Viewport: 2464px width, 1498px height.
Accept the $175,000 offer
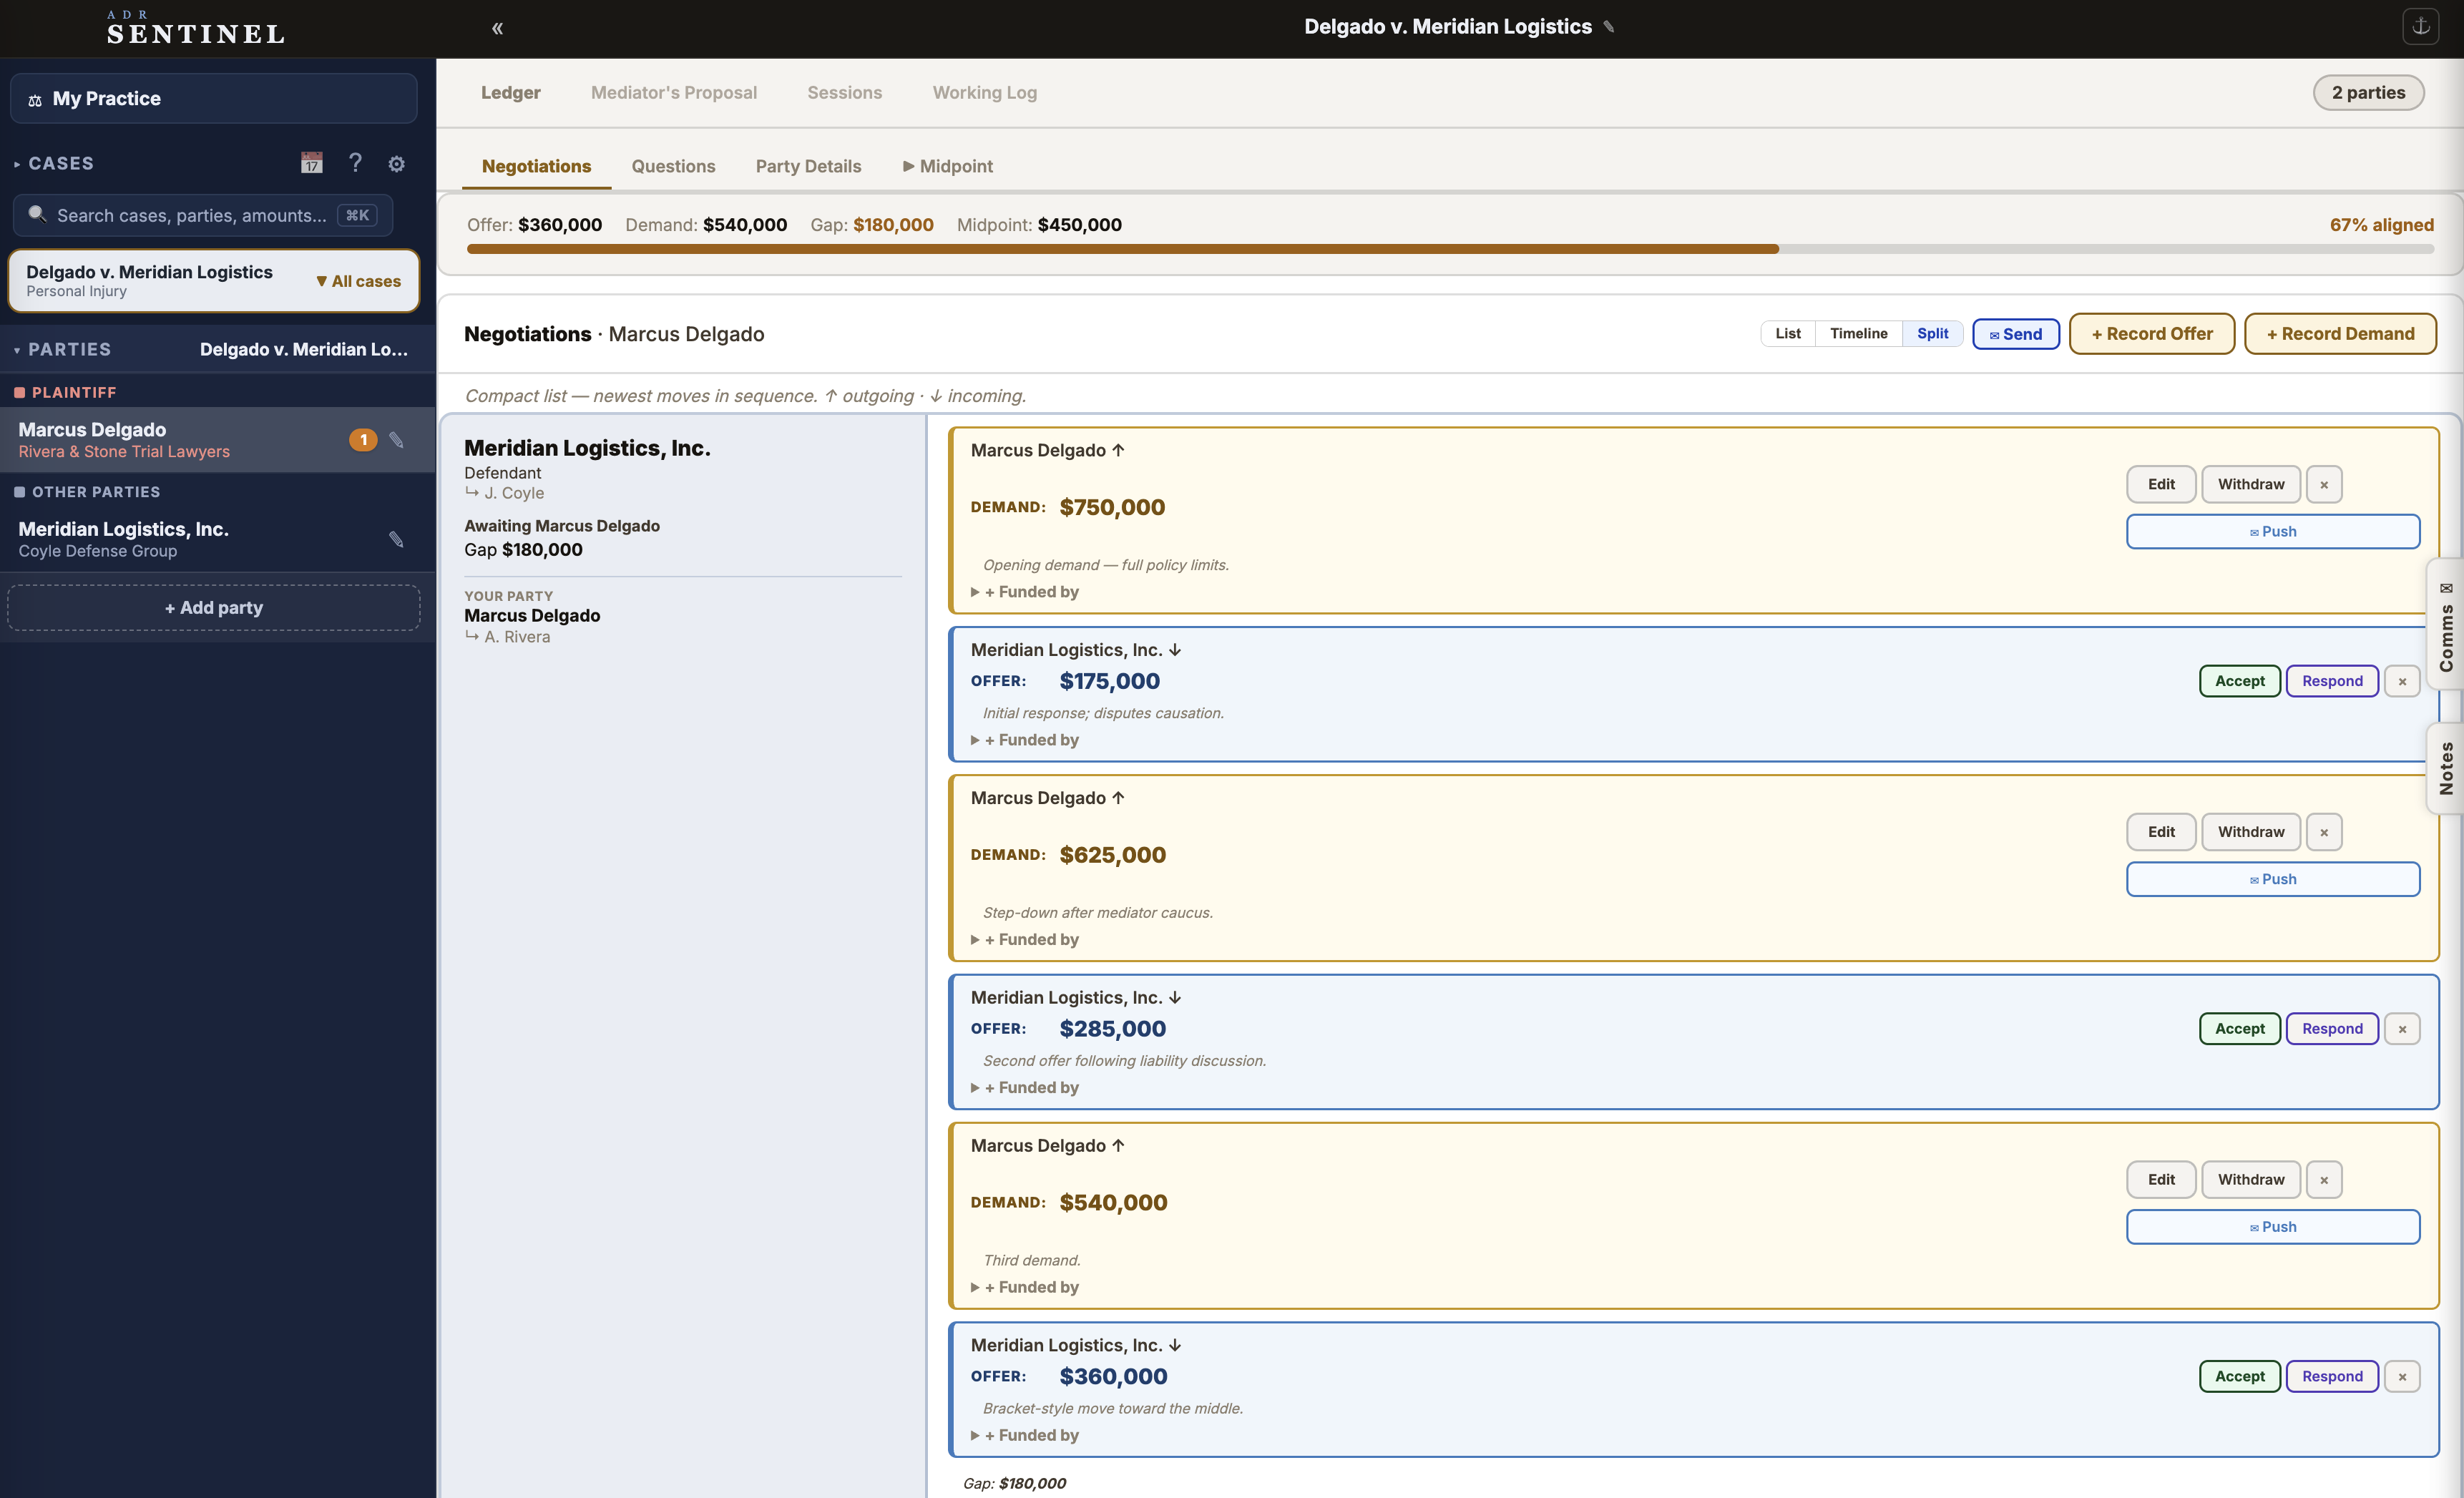2239,681
